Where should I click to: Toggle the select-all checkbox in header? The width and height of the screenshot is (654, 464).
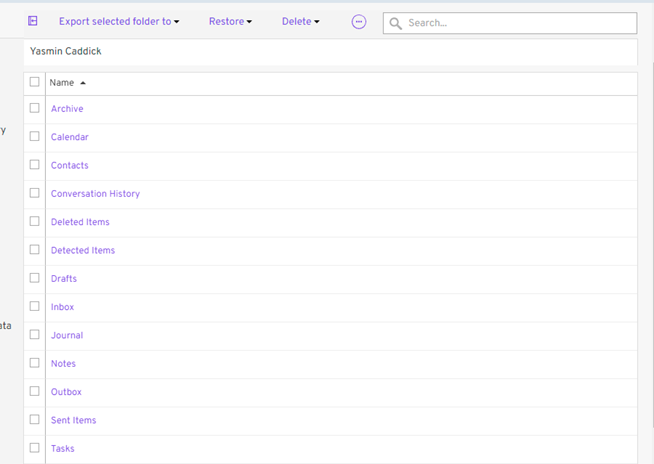pos(35,82)
